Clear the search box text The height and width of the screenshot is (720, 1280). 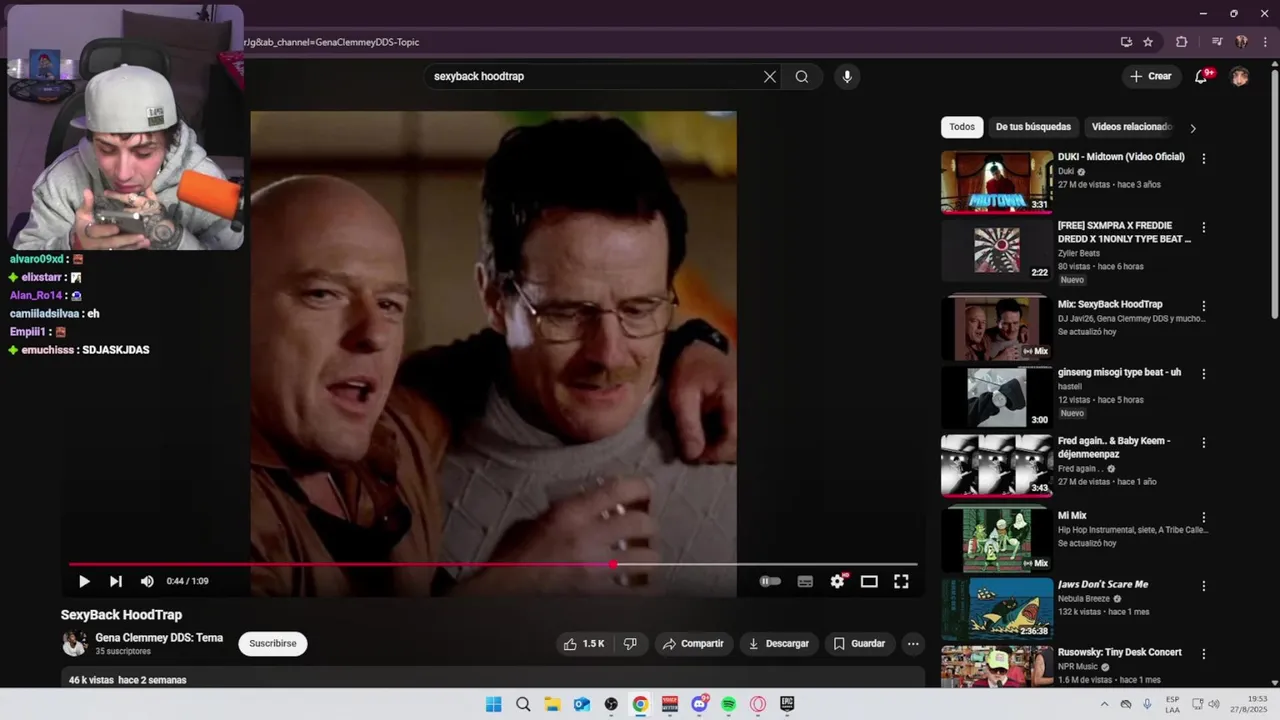pos(770,77)
